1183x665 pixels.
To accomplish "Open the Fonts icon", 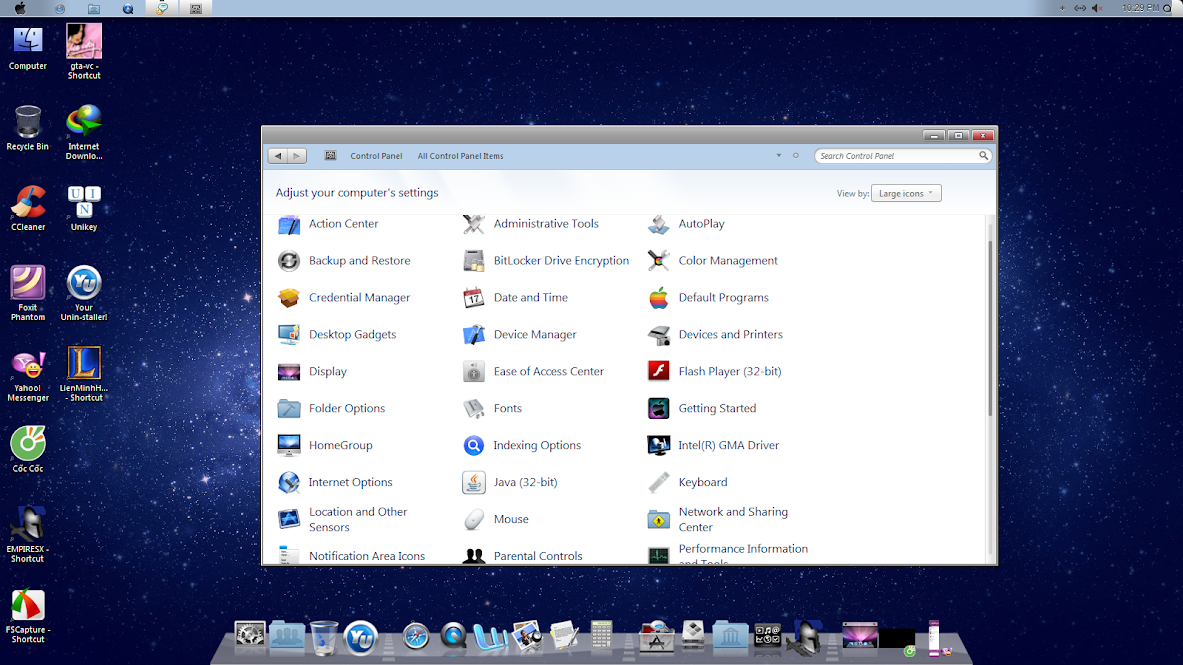I will 474,409.
